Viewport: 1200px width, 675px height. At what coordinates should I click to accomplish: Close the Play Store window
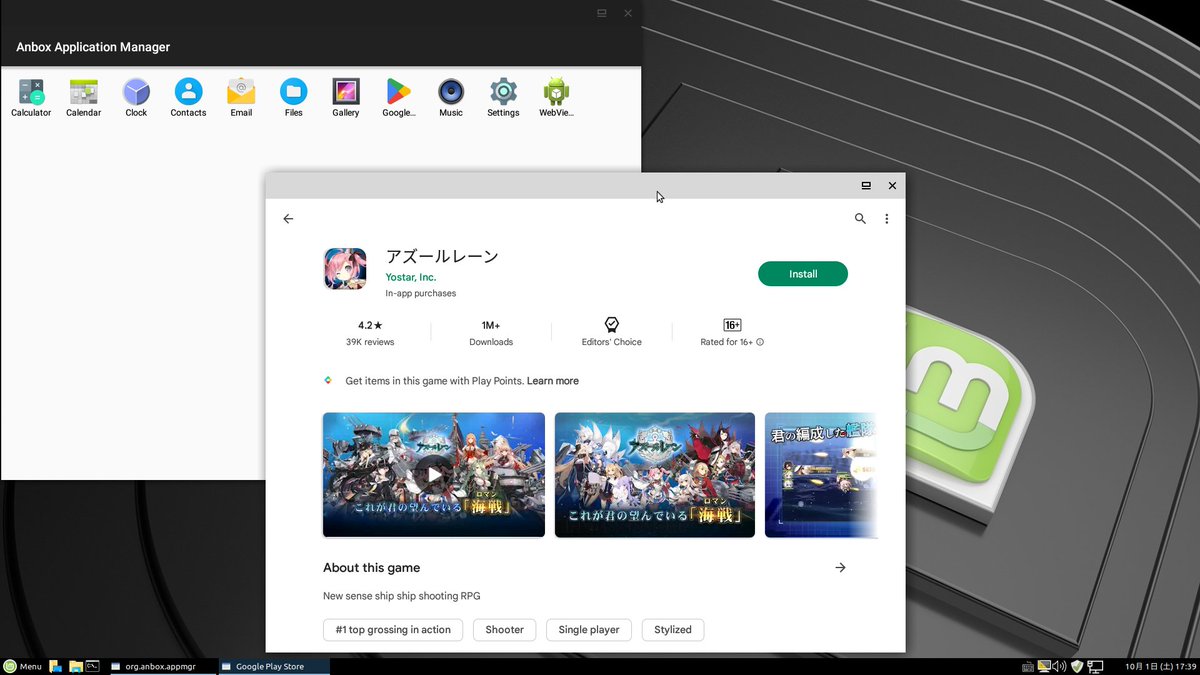tap(892, 186)
